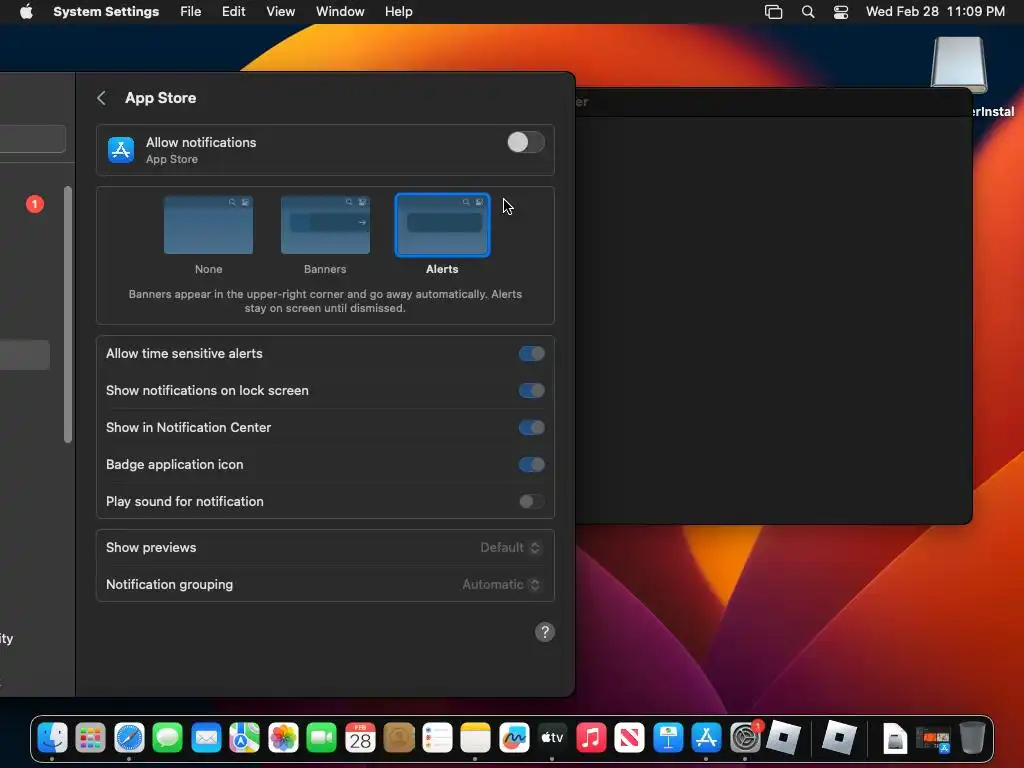The image size is (1024, 768).
Task: Toggle Play sound for notification
Action: pos(532,502)
